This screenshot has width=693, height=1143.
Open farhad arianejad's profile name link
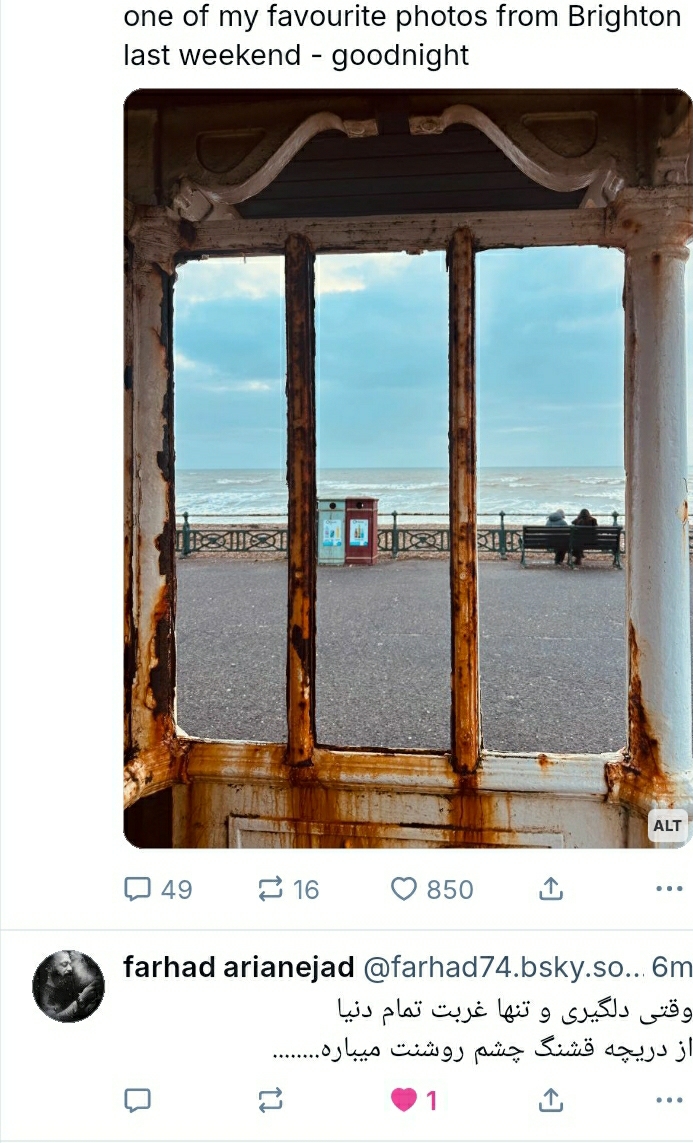[x=238, y=967]
